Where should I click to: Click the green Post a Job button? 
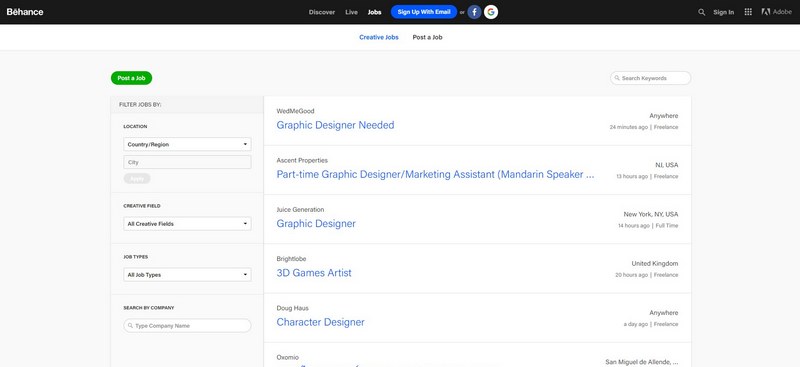[132, 78]
